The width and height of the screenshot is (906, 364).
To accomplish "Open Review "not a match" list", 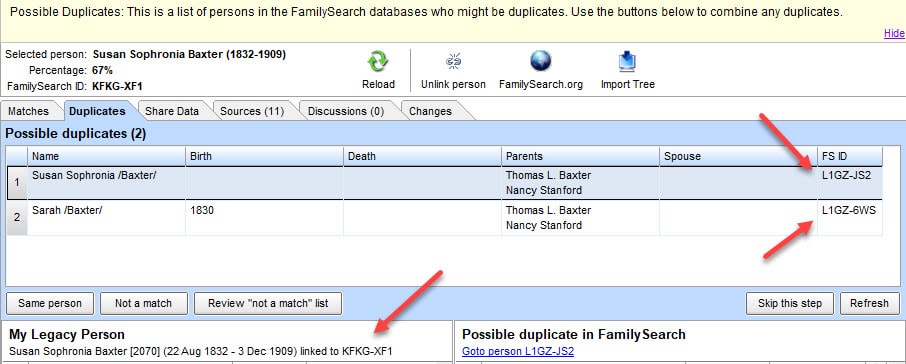I will [268, 303].
